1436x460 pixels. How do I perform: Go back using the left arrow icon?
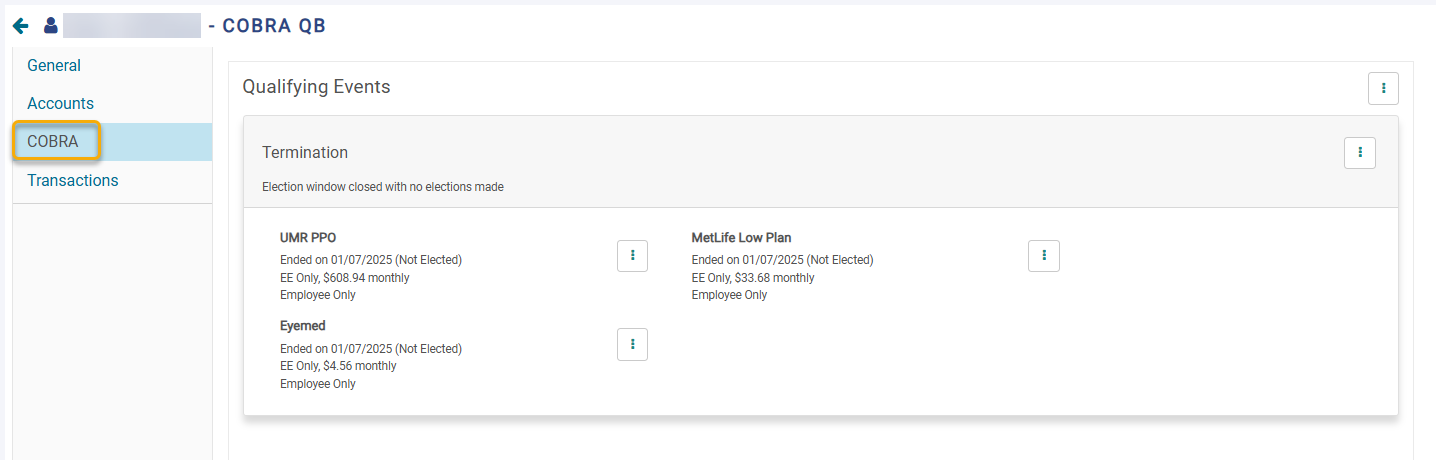click(21, 26)
